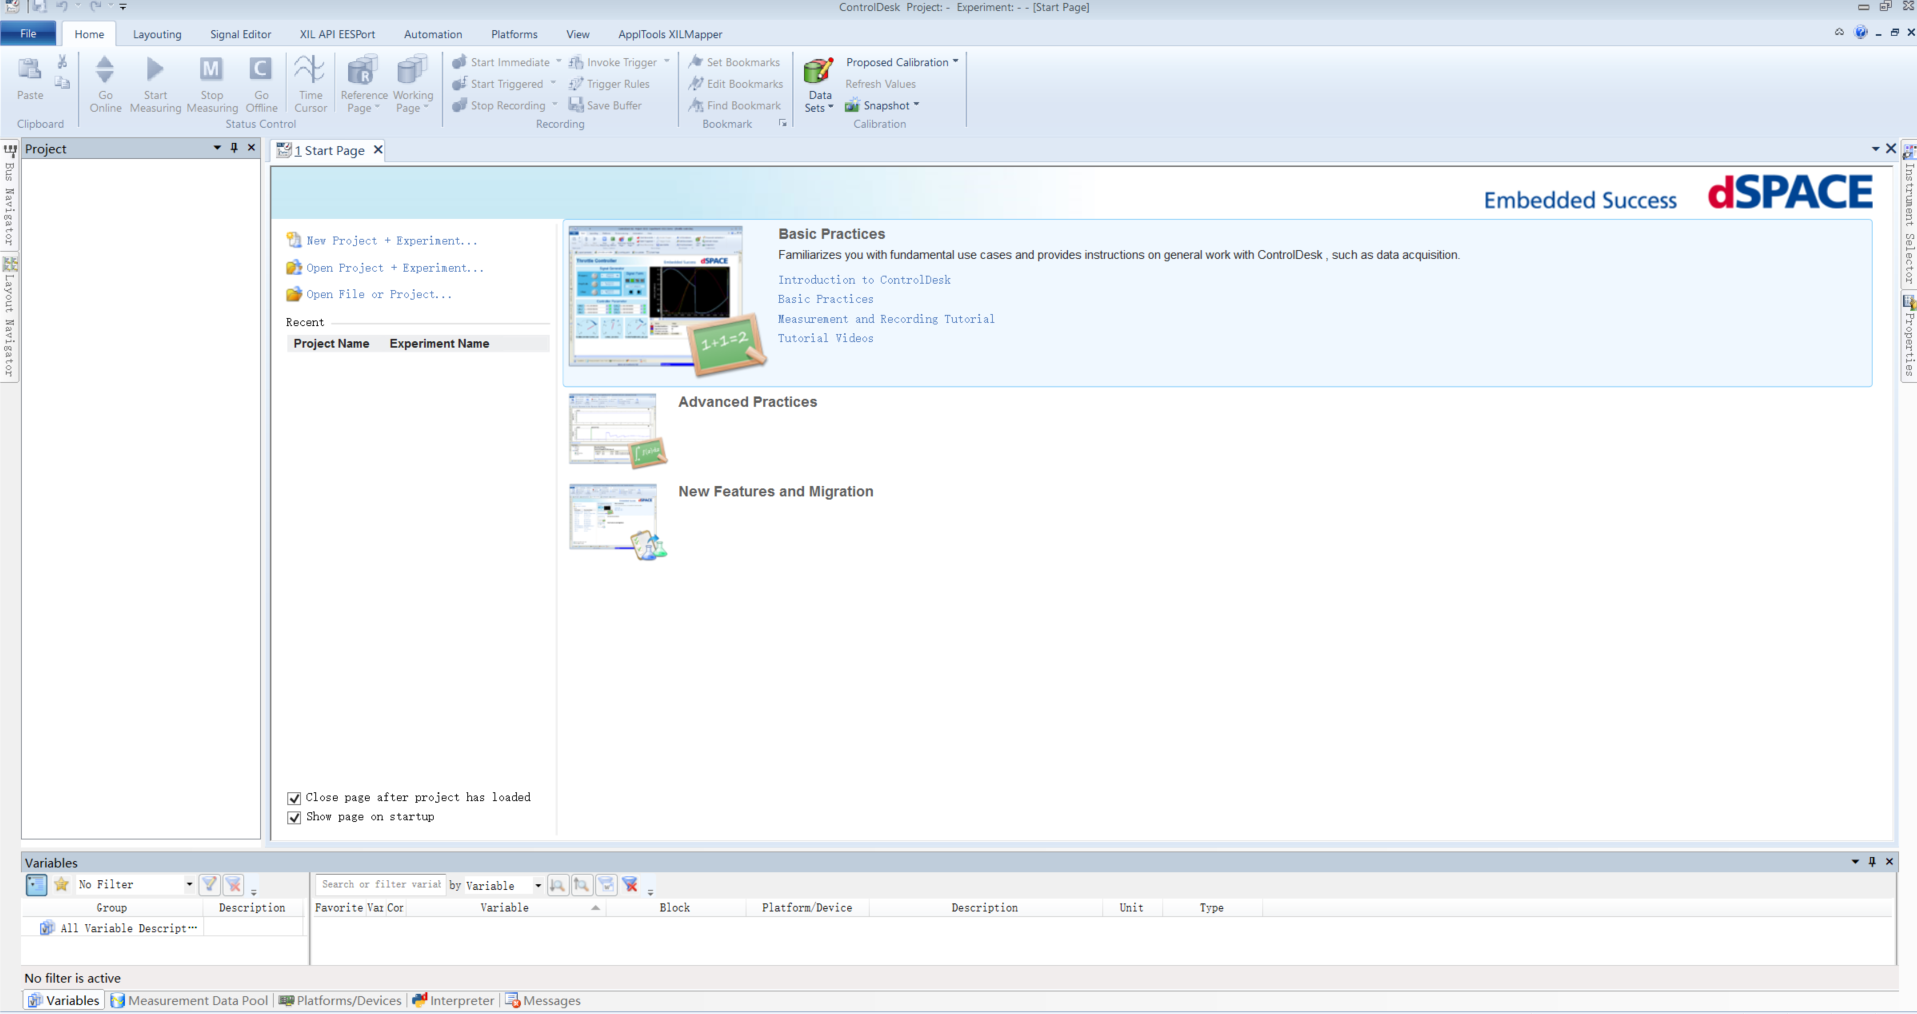Image resolution: width=1917 pixels, height=1014 pixels.
Task: Open the Measurement Data Pool tab
Action: [189, 1000]
